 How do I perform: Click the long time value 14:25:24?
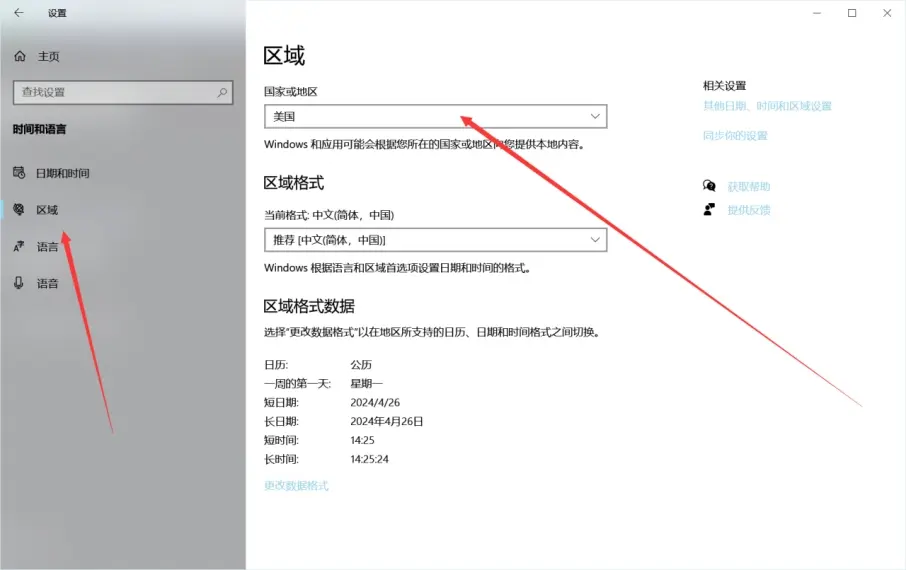[x=369, y=459]
